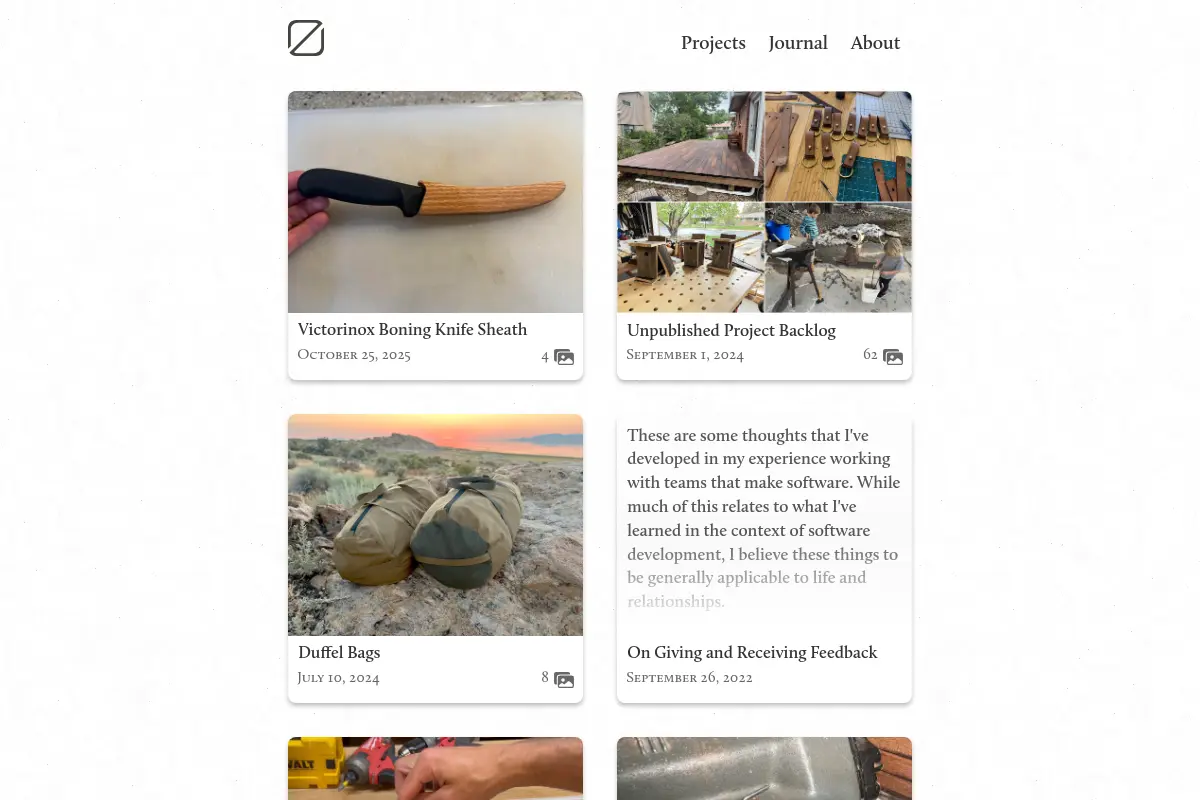Image resolution: width=1200 pixels, height=800 pixels.
Task: Open On Giving and Receiving Feedback article
Action: [x=752, y=652]
